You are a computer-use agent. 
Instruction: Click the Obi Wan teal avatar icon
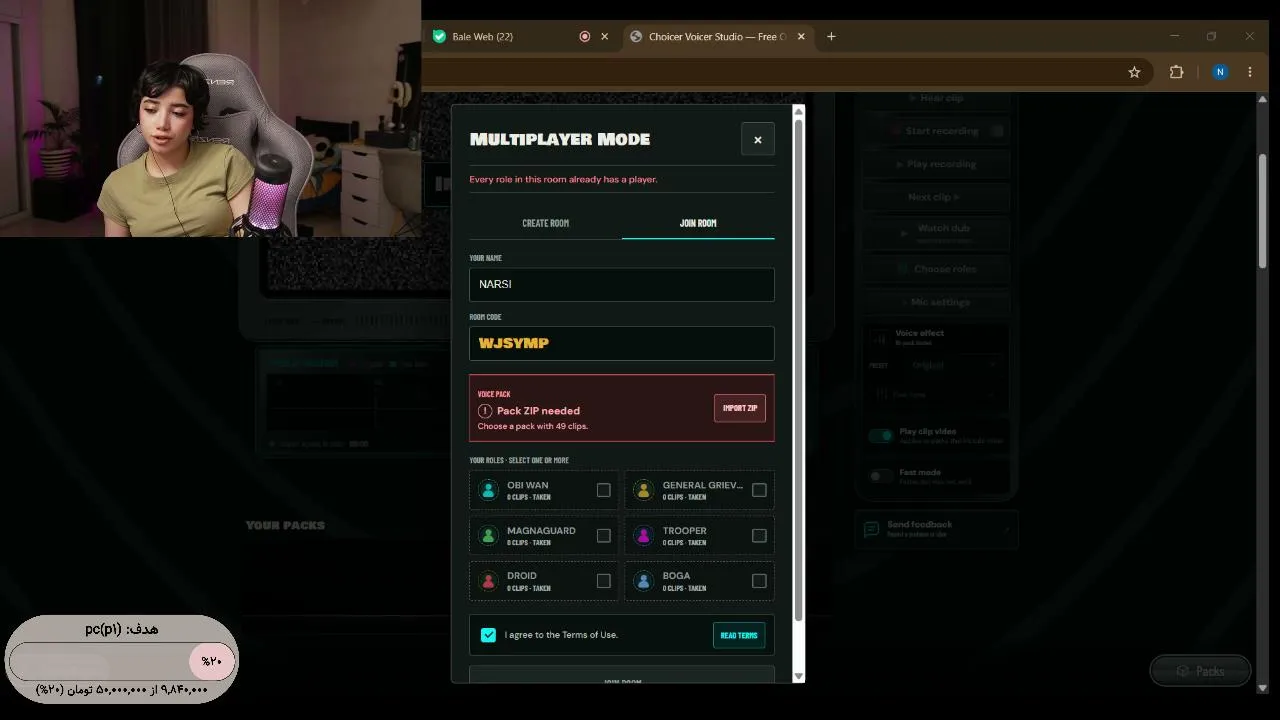[488, 490]
